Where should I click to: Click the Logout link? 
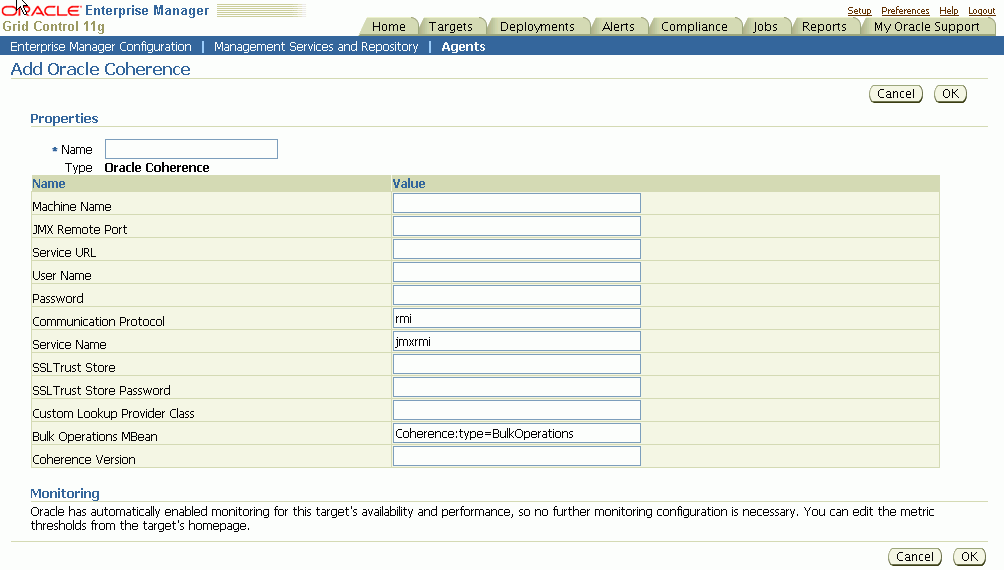982,11
